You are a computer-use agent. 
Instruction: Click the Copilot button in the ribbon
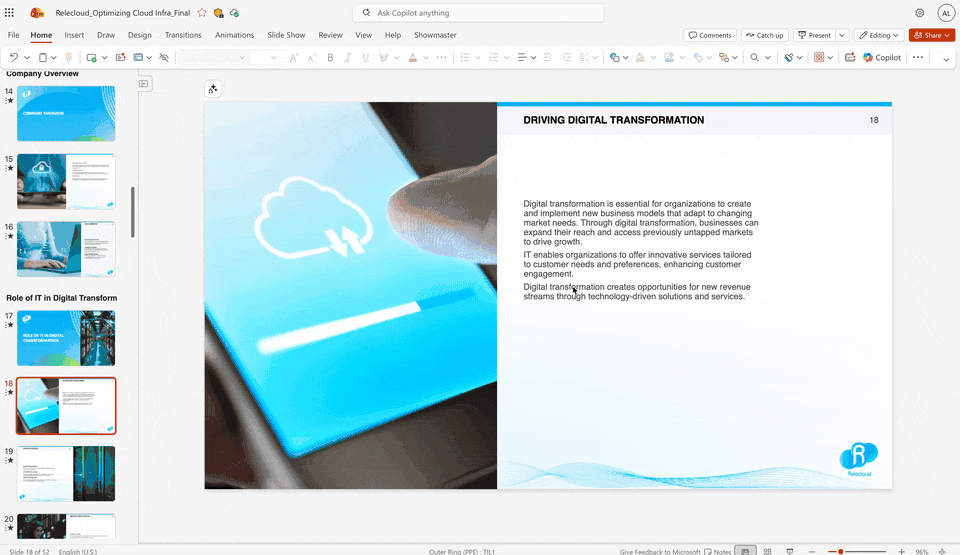pyautogui.click(x=882, y=57)
